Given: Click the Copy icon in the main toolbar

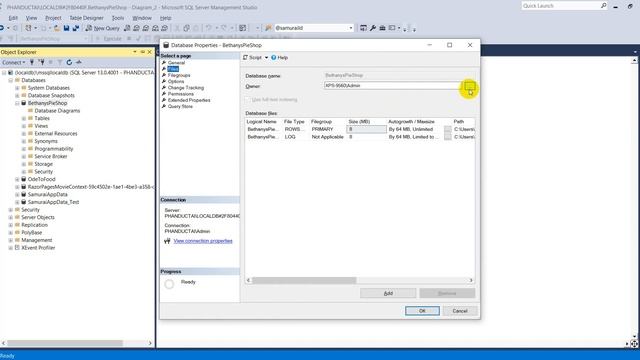Looking at the screenshot, I should point(187,28).
